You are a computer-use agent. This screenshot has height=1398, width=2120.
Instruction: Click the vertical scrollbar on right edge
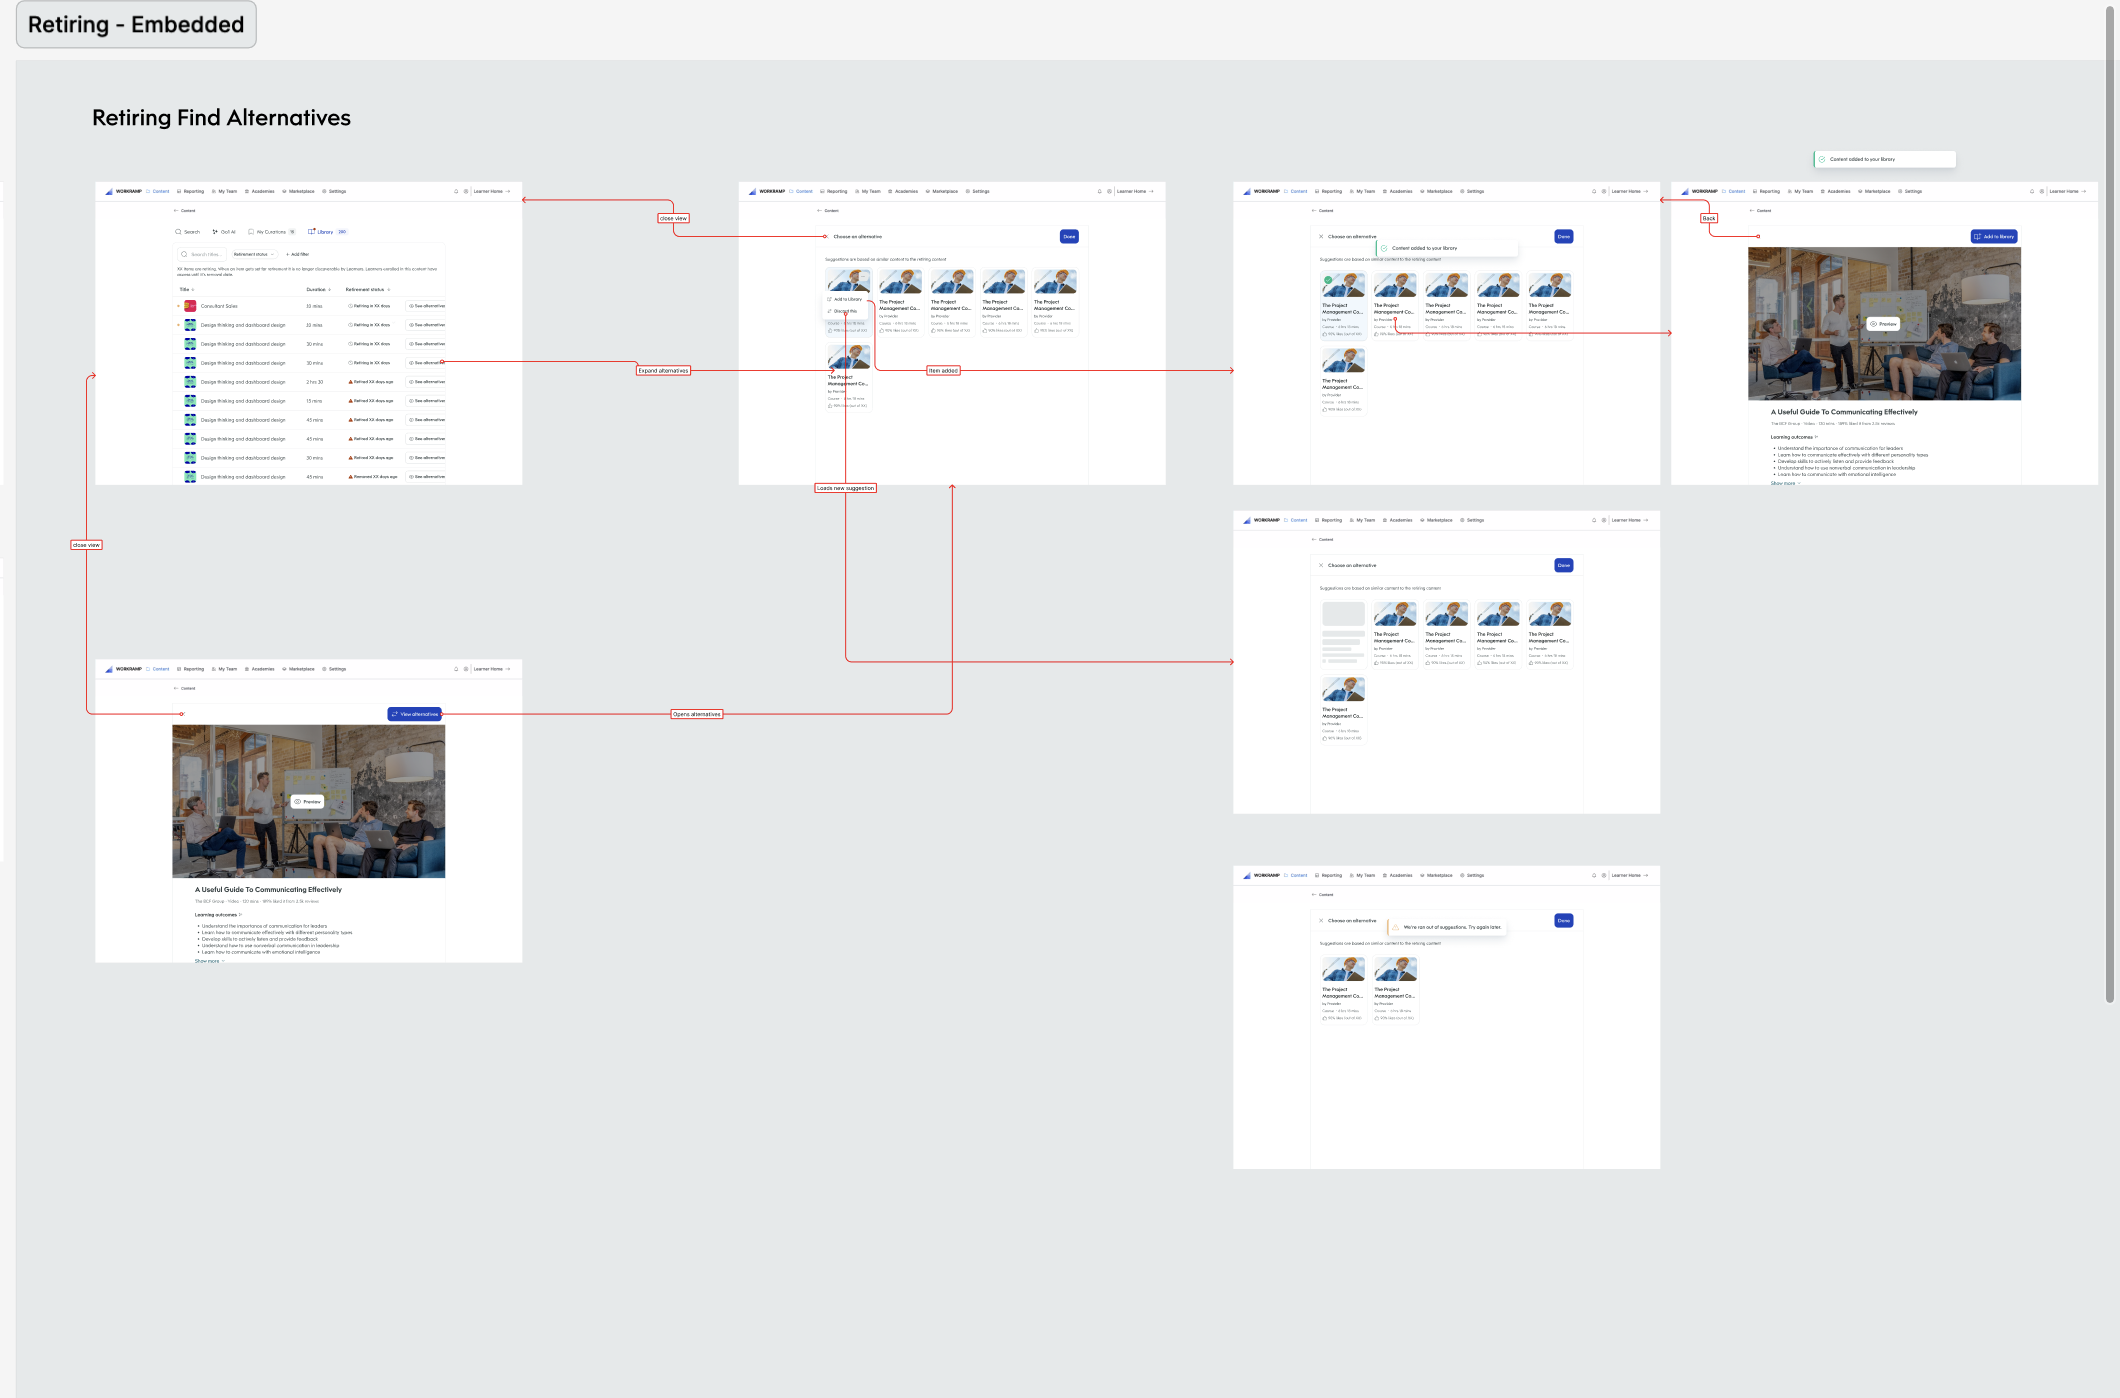click(2110, 500)
